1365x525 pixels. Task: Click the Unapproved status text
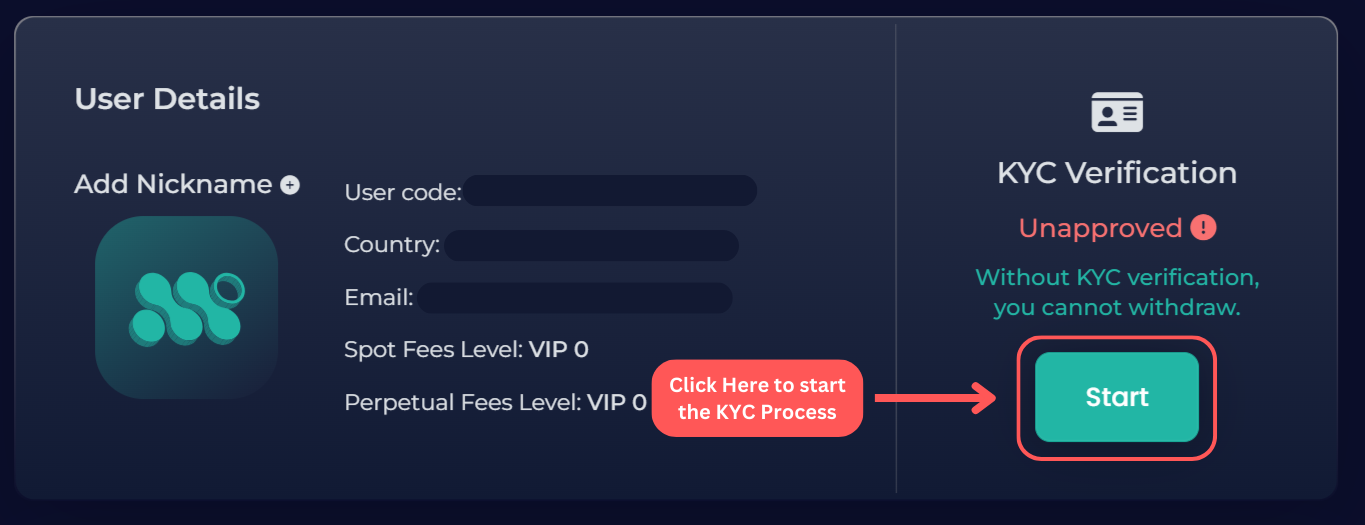pyautogui.click(x=1100, y=228)
